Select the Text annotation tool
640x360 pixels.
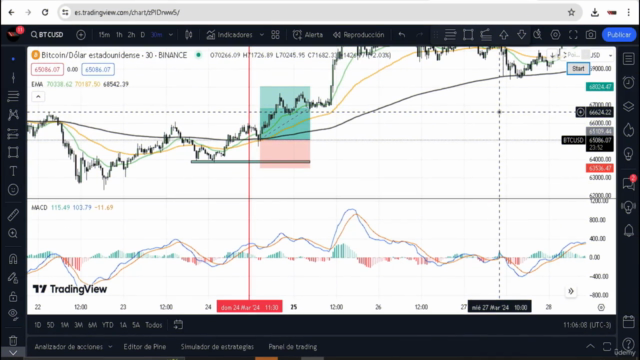tap(13, 171)
